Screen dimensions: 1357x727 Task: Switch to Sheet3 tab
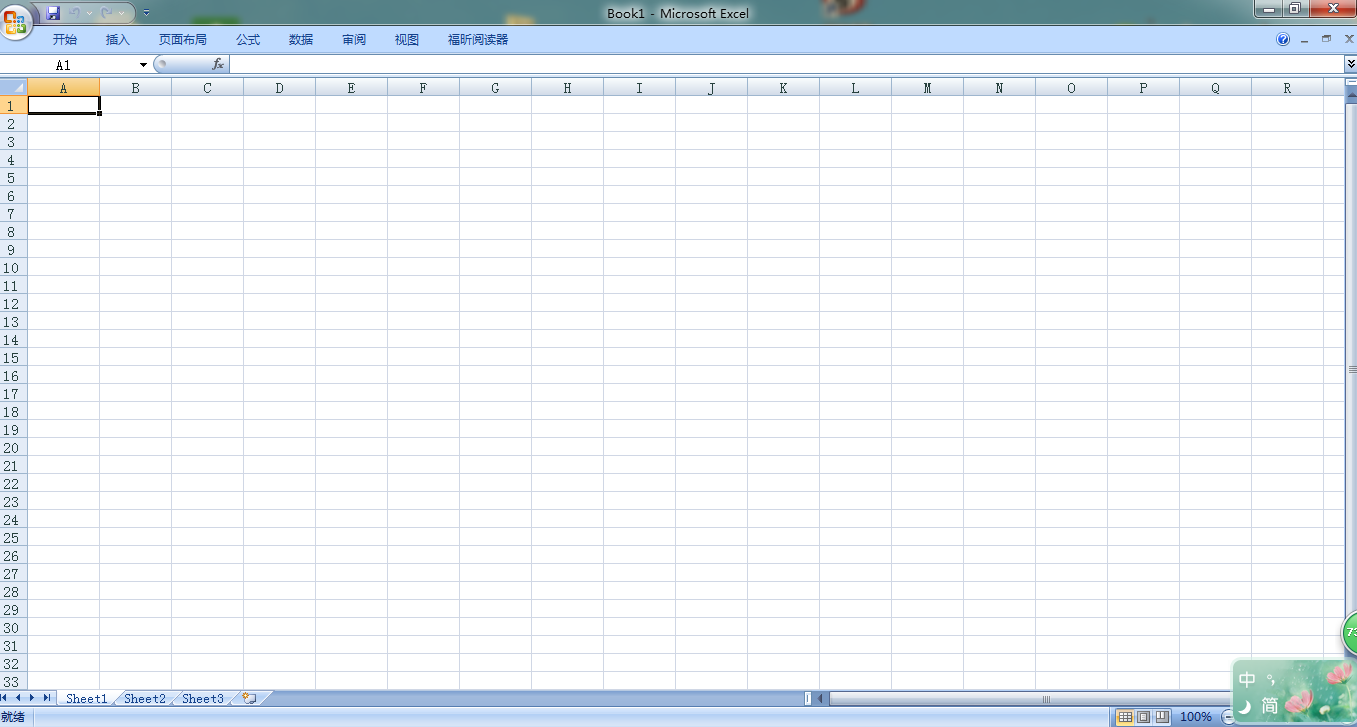coord(203,699)
